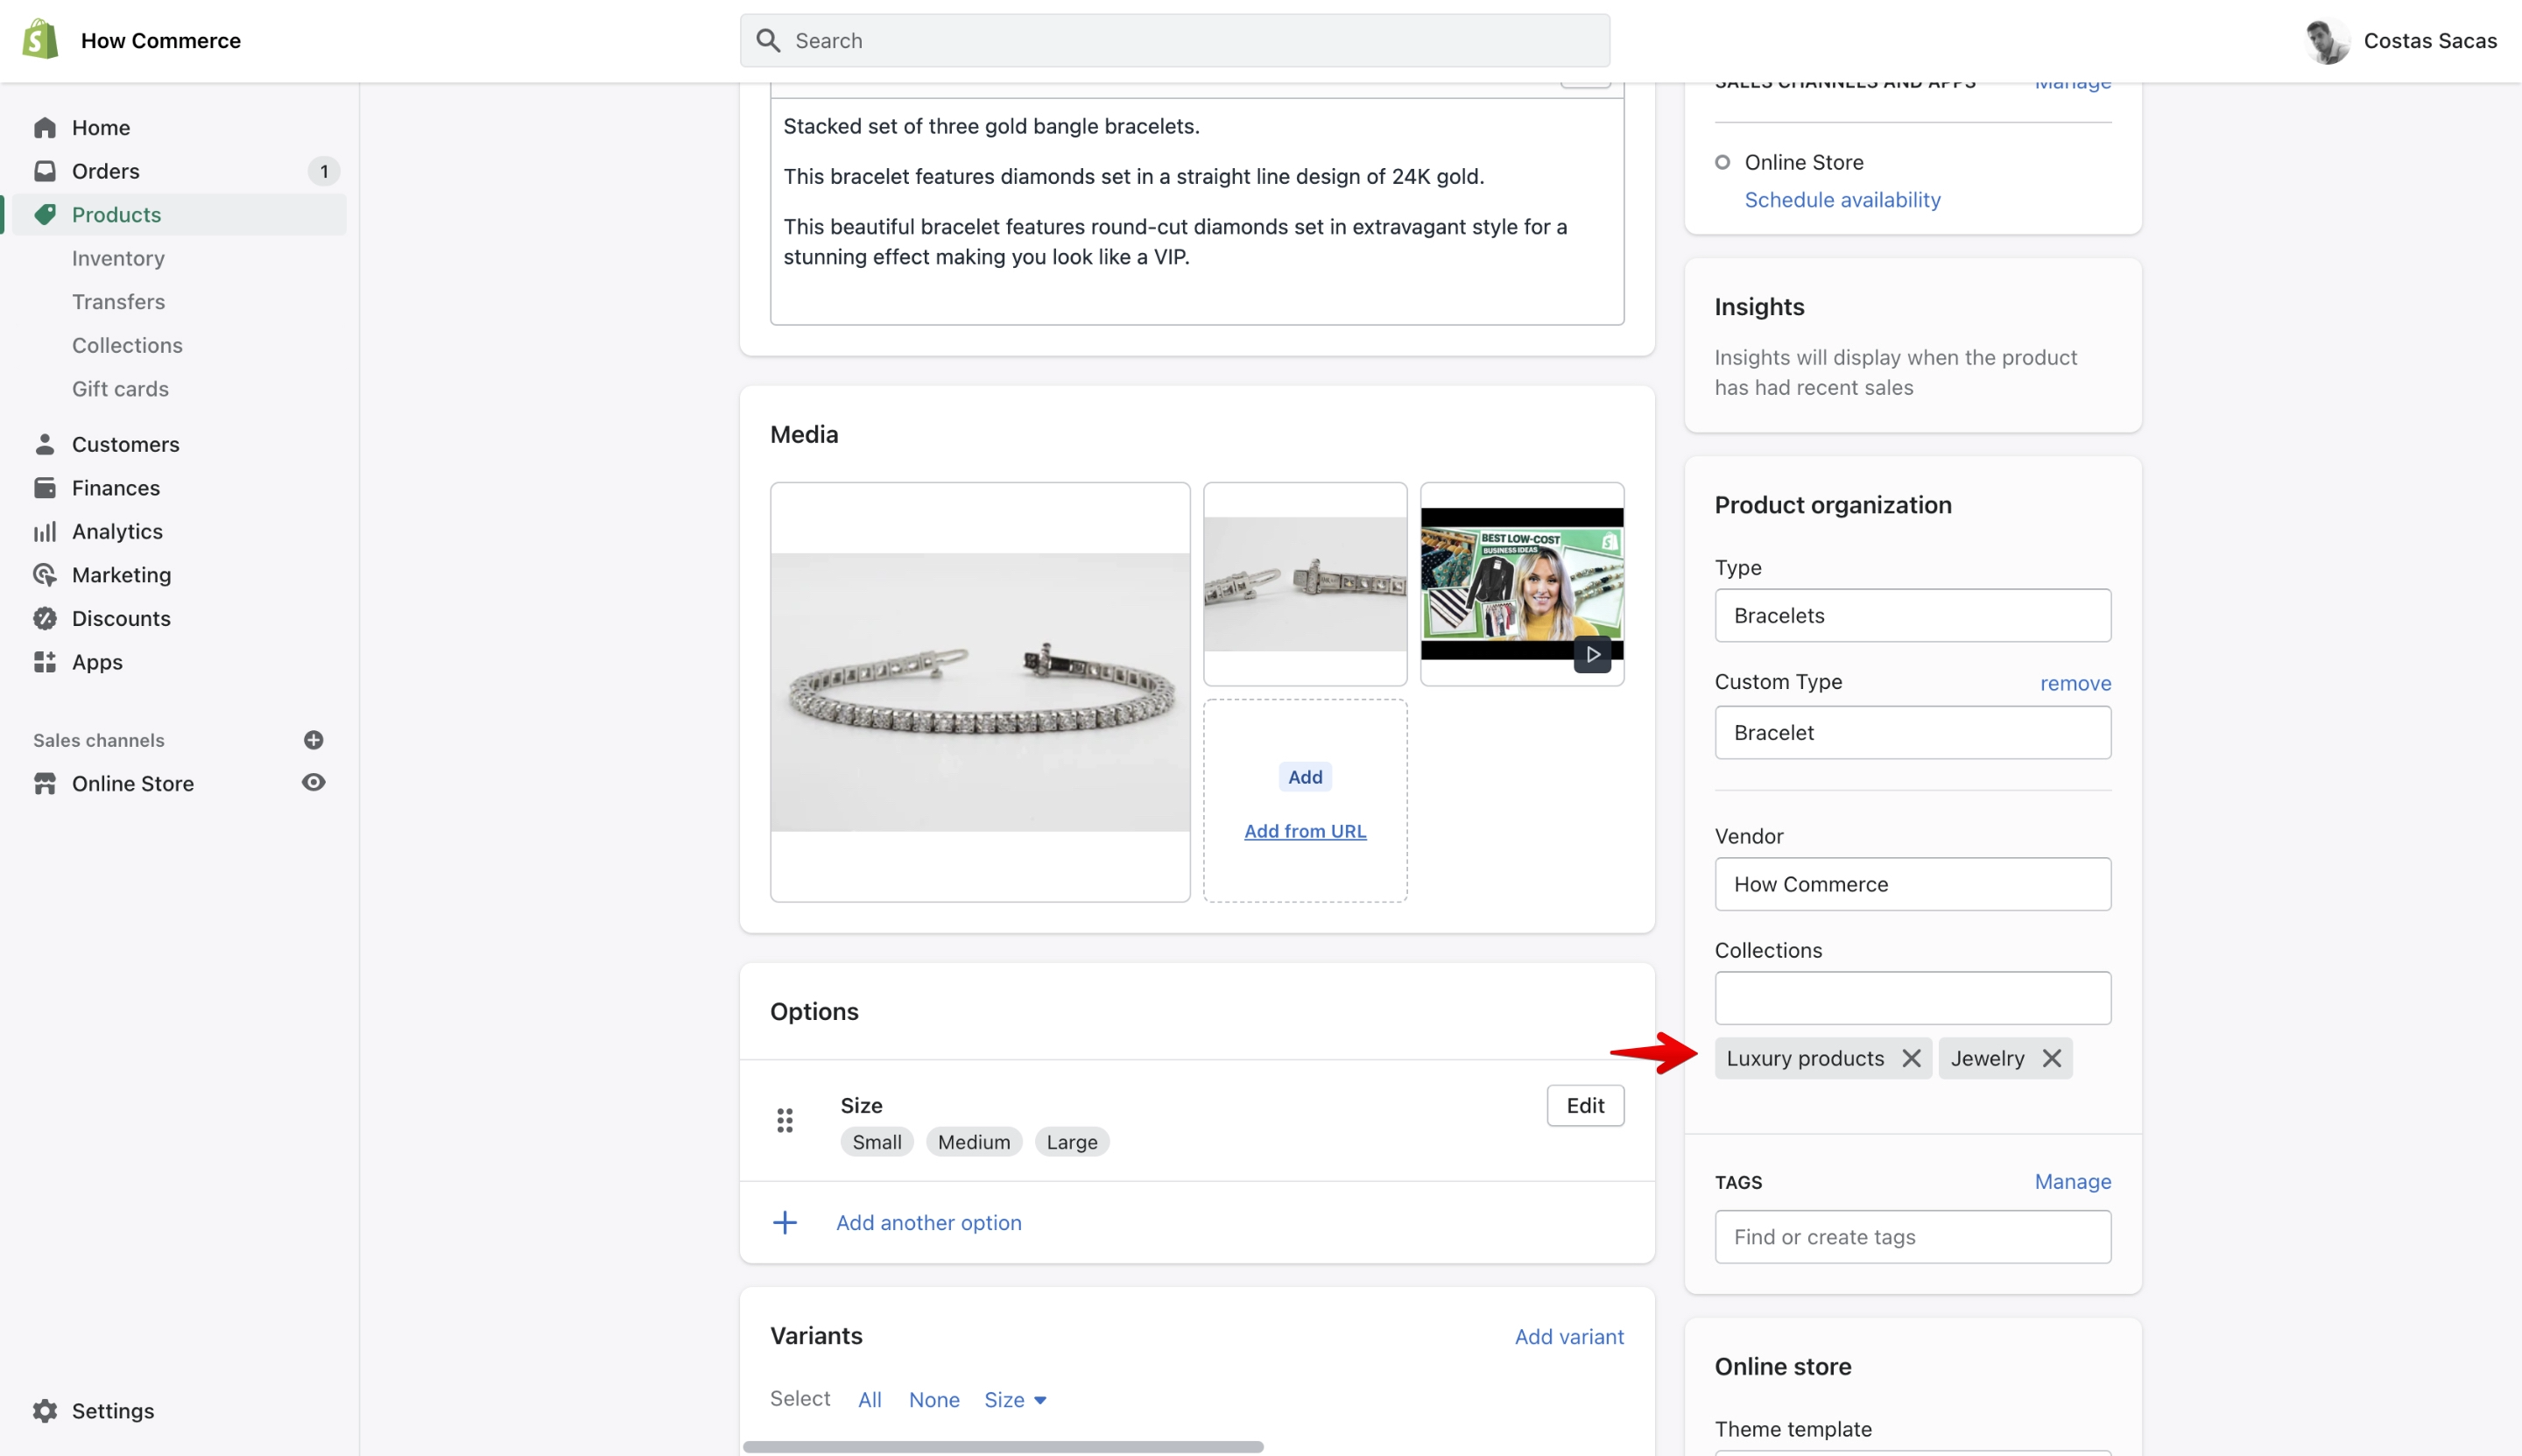Click the Customers person icon

[x=44, y=444]
